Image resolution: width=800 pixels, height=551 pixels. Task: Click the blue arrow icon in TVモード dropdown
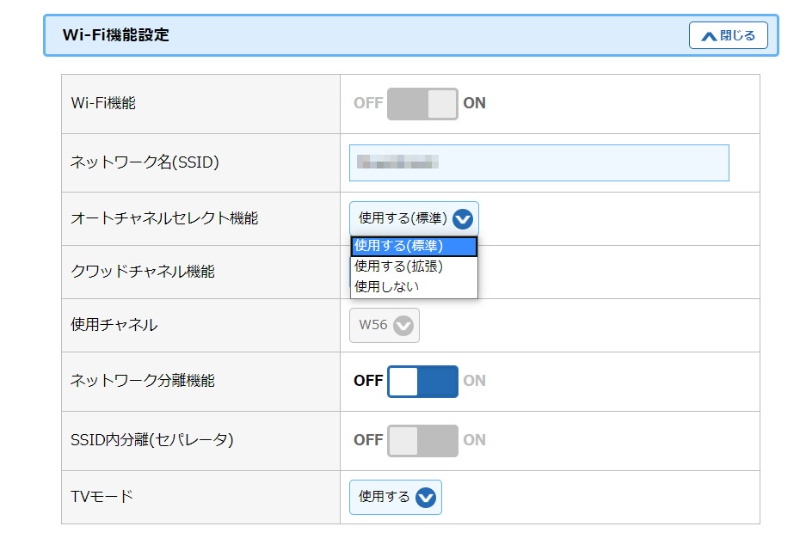[426, 497]
